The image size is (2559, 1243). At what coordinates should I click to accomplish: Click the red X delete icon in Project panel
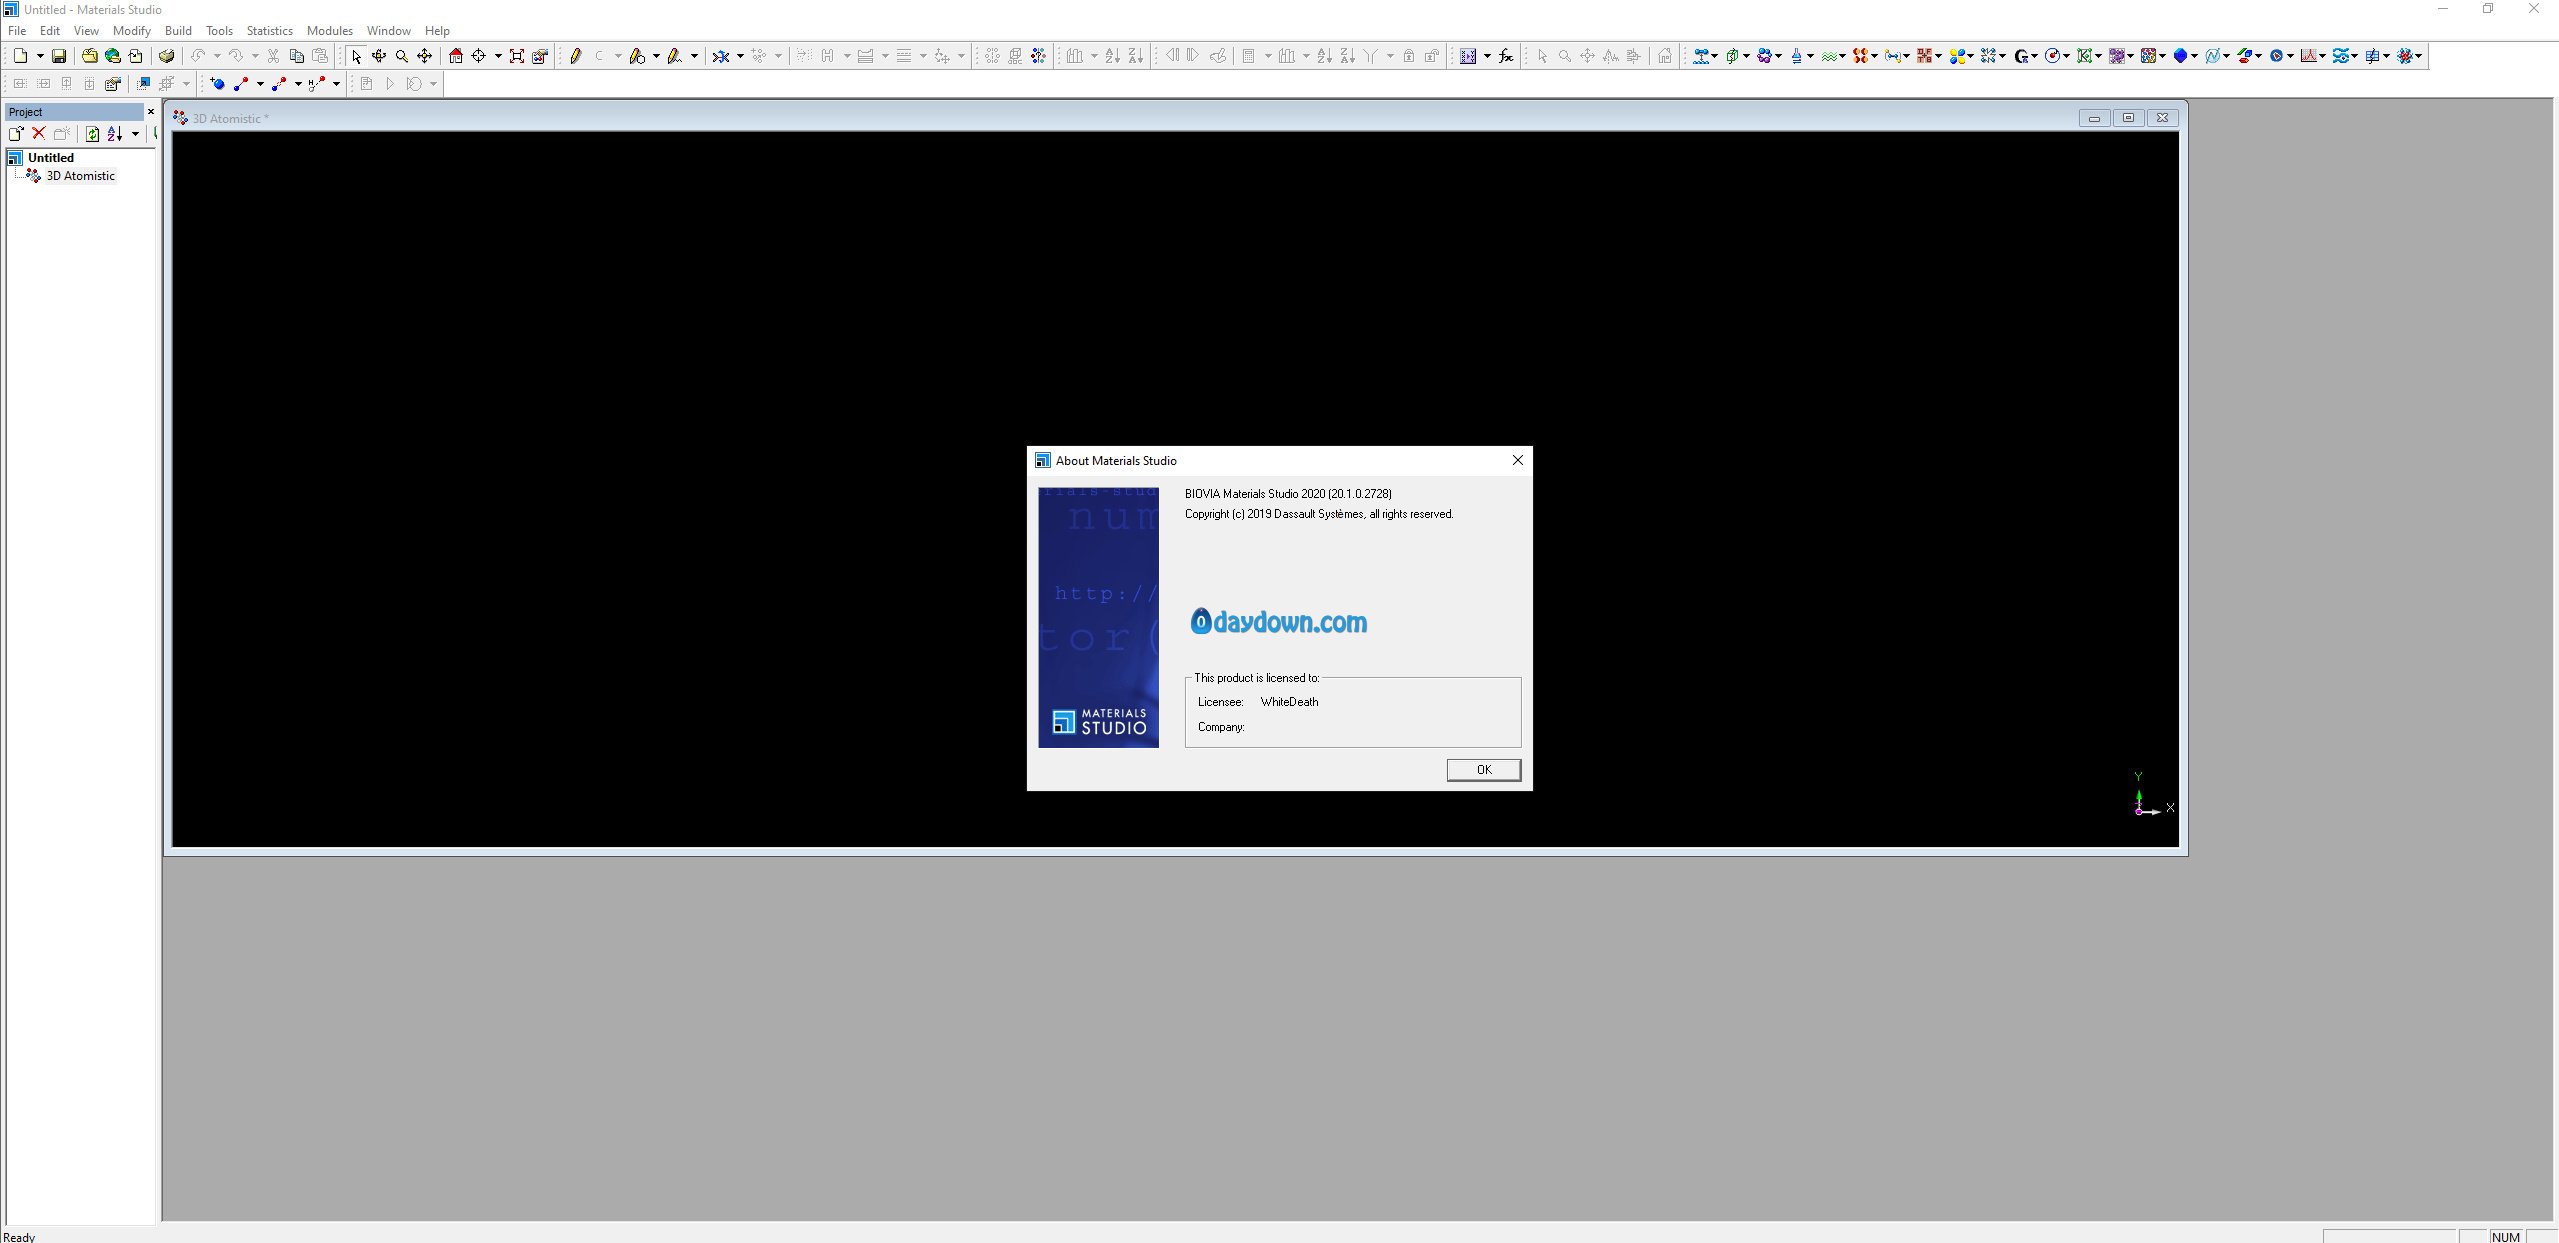[39, 133]
